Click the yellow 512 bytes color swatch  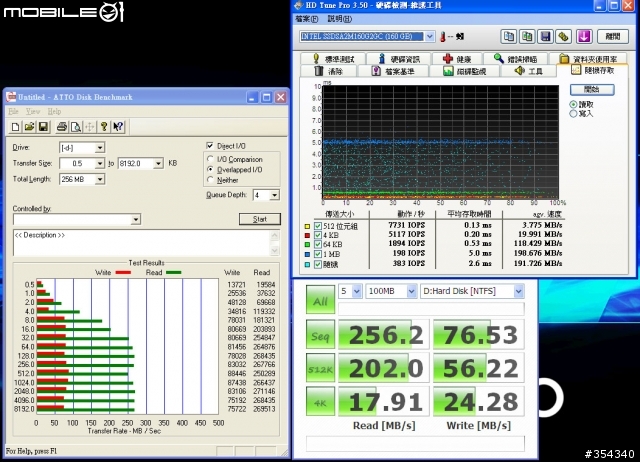pyautogui.click(x=307, y=226)
